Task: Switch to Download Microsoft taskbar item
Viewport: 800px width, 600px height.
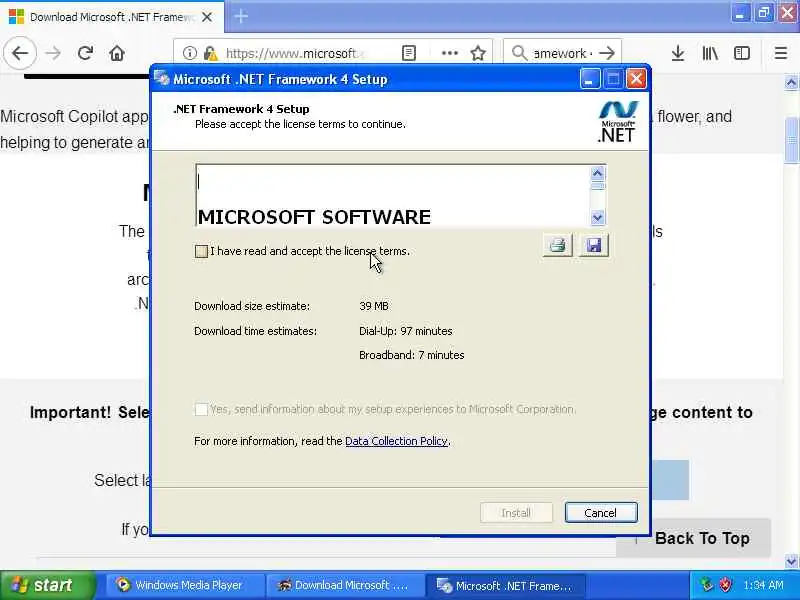Action: tap(345, 585)
